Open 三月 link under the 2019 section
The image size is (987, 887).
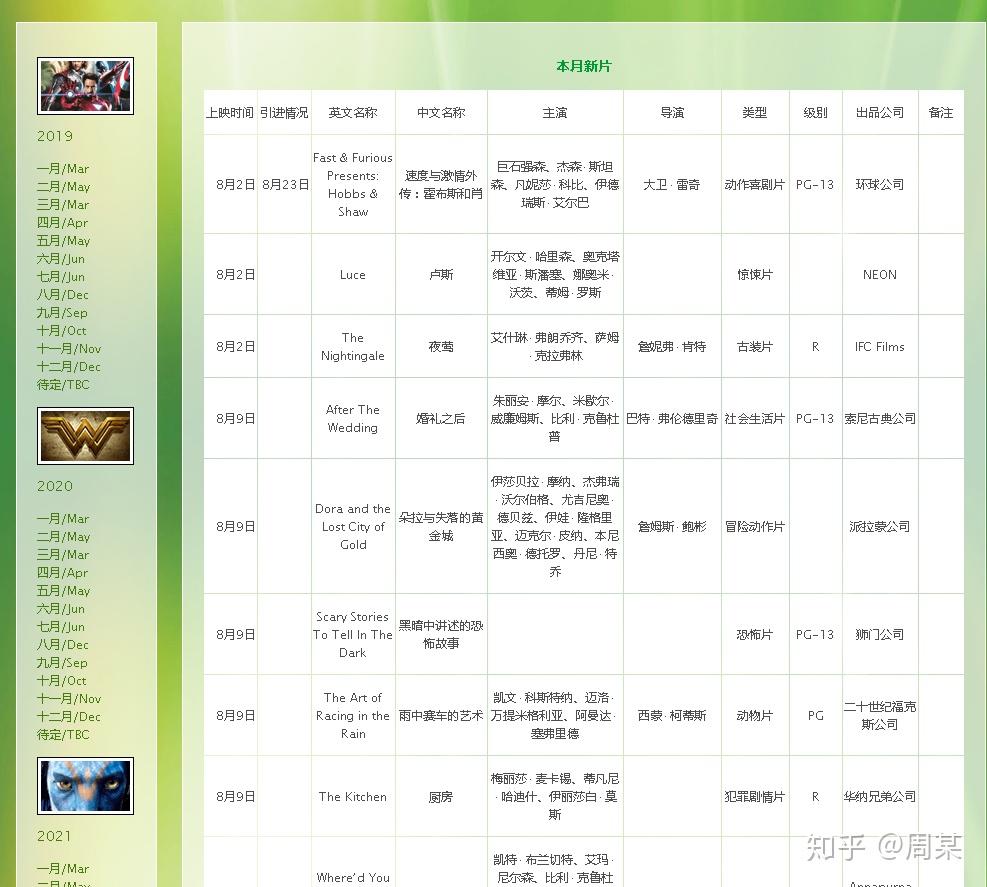[63, 205]
